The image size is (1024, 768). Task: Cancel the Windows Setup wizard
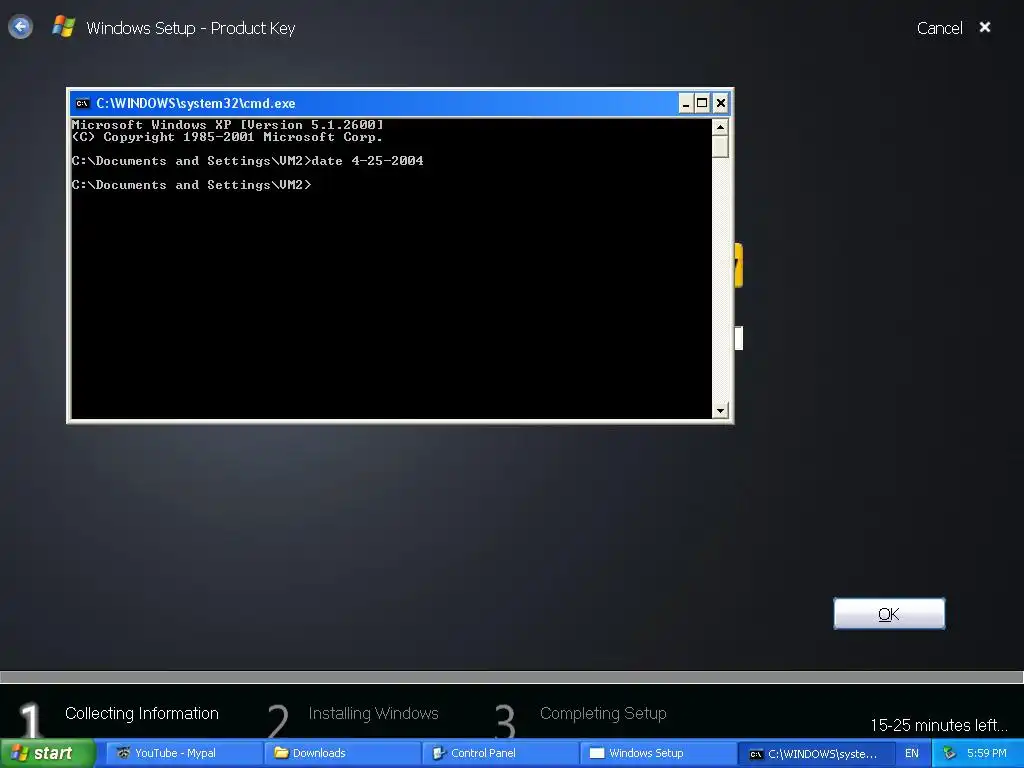point(939,28)
